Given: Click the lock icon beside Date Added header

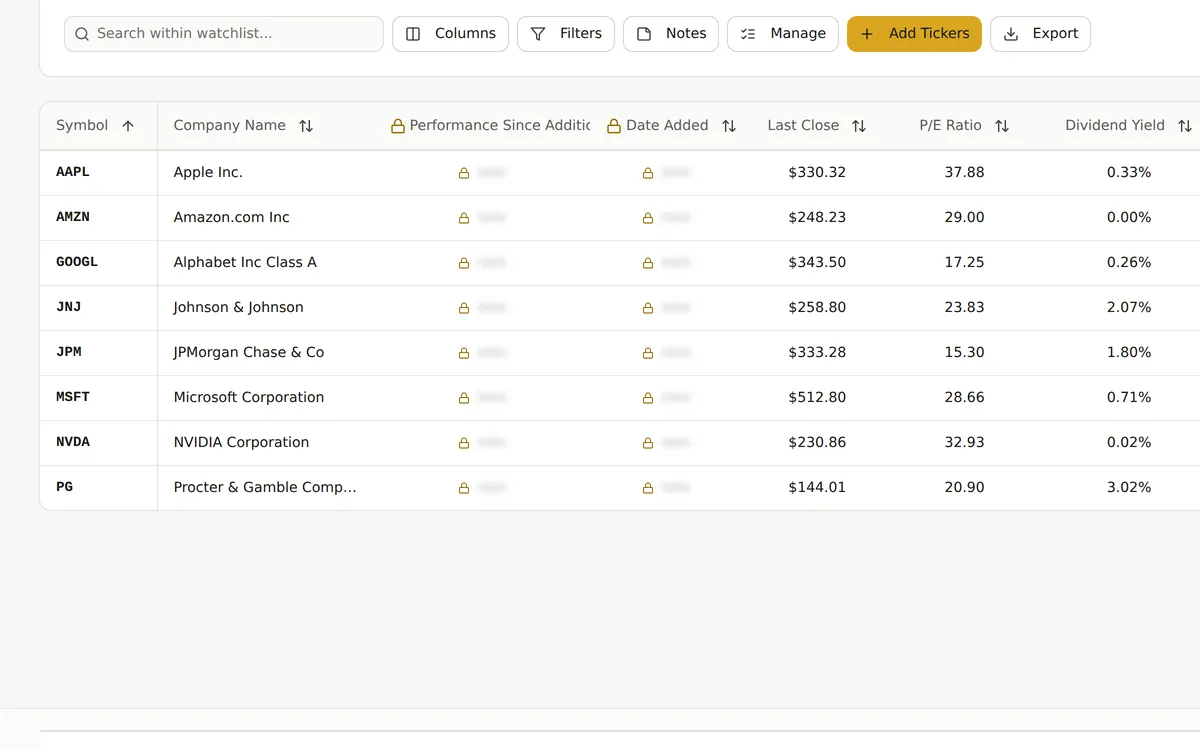Looking at the screenshot, I should point(614,126).
